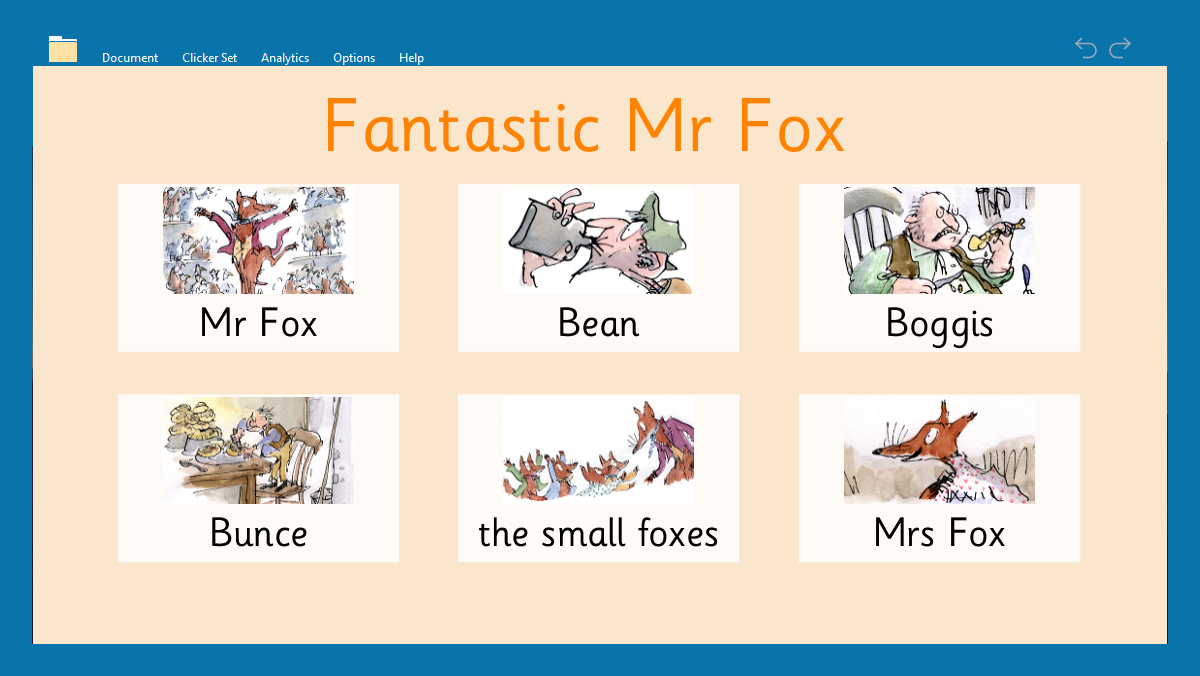This screenshot has width=1200, height=676.
Task: Select the Bunce at table picture
Action: tap(258, 450)
